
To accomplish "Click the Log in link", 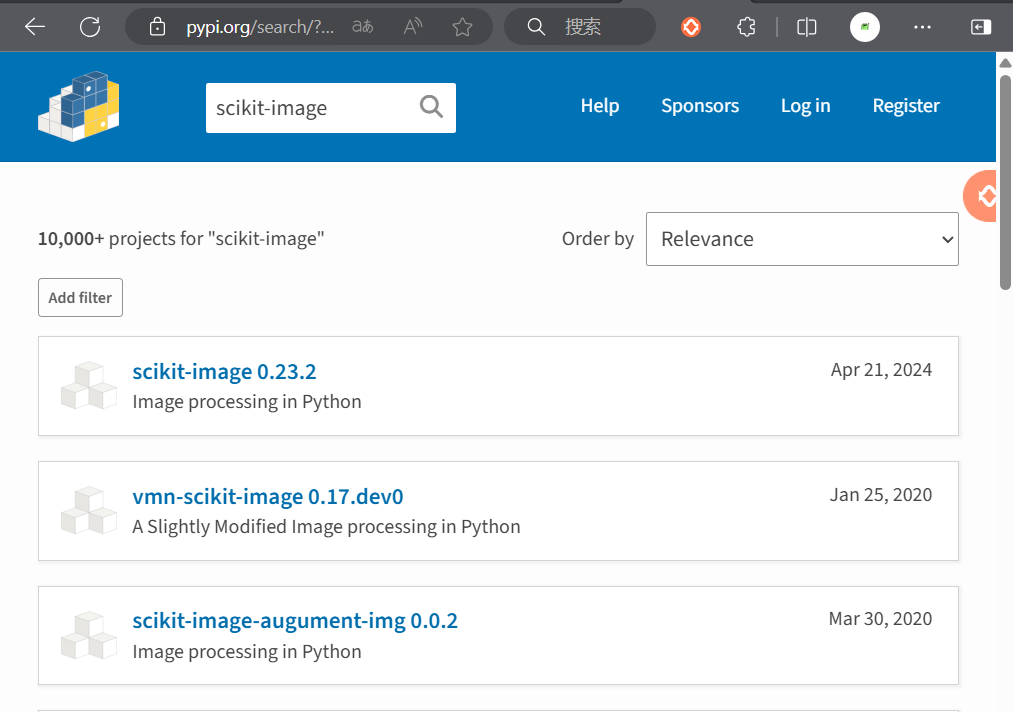I will (x=805, y=106).
